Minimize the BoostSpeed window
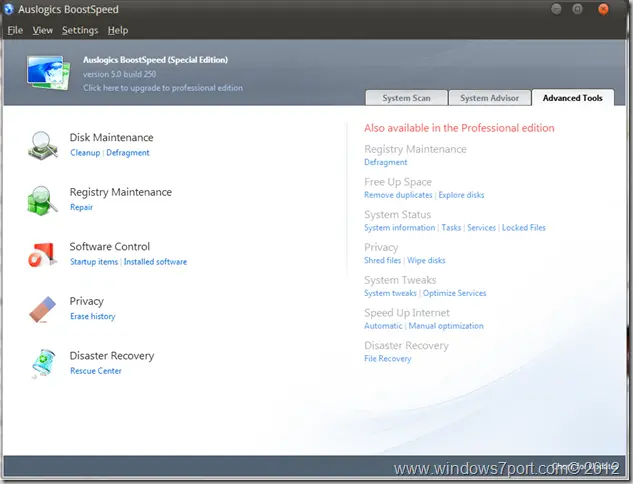Image resolution: width=633 pixels, height=484 pixels. click(x=556, y=9)
